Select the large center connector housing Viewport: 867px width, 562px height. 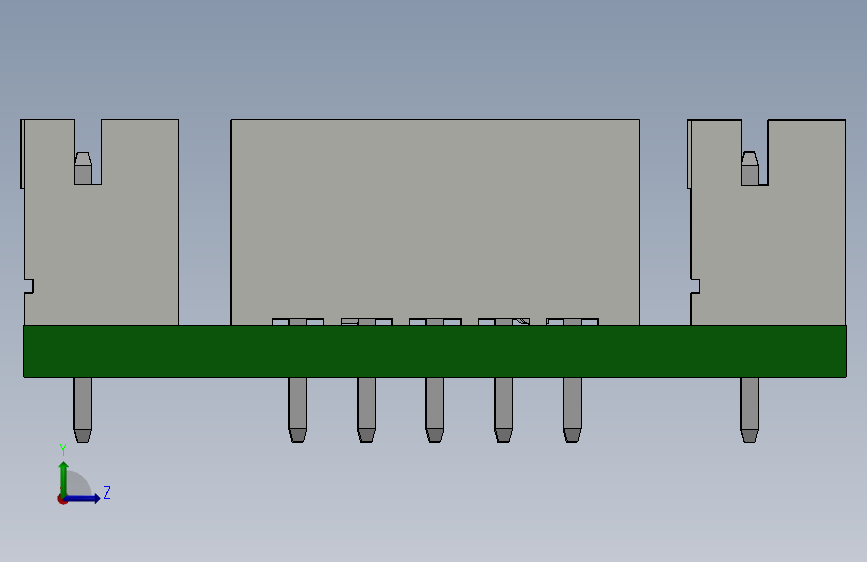coord(435,222)
